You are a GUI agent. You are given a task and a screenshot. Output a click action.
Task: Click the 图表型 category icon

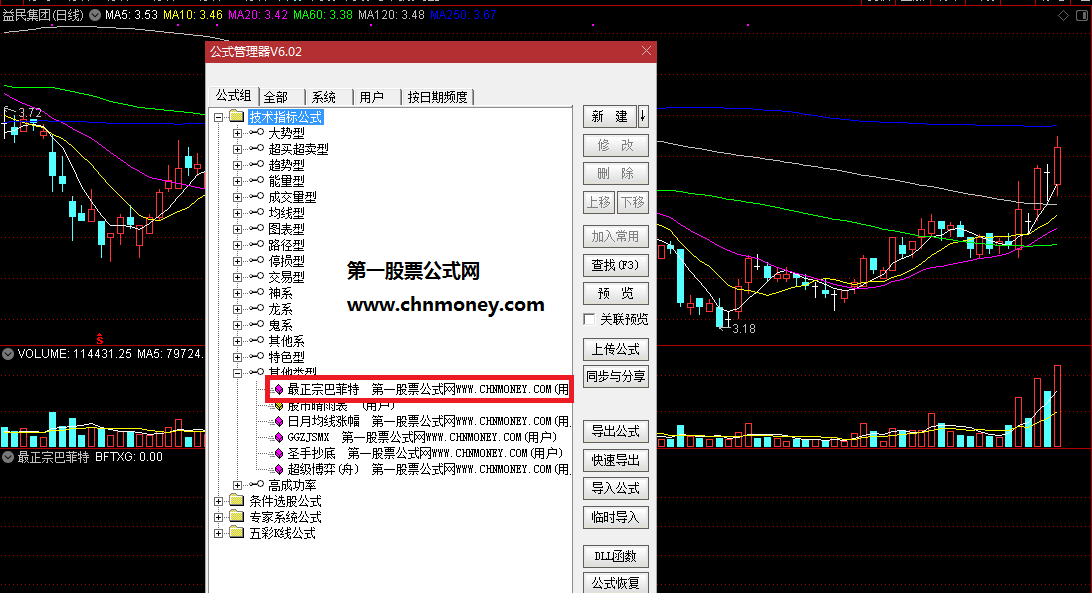[256, 229]
